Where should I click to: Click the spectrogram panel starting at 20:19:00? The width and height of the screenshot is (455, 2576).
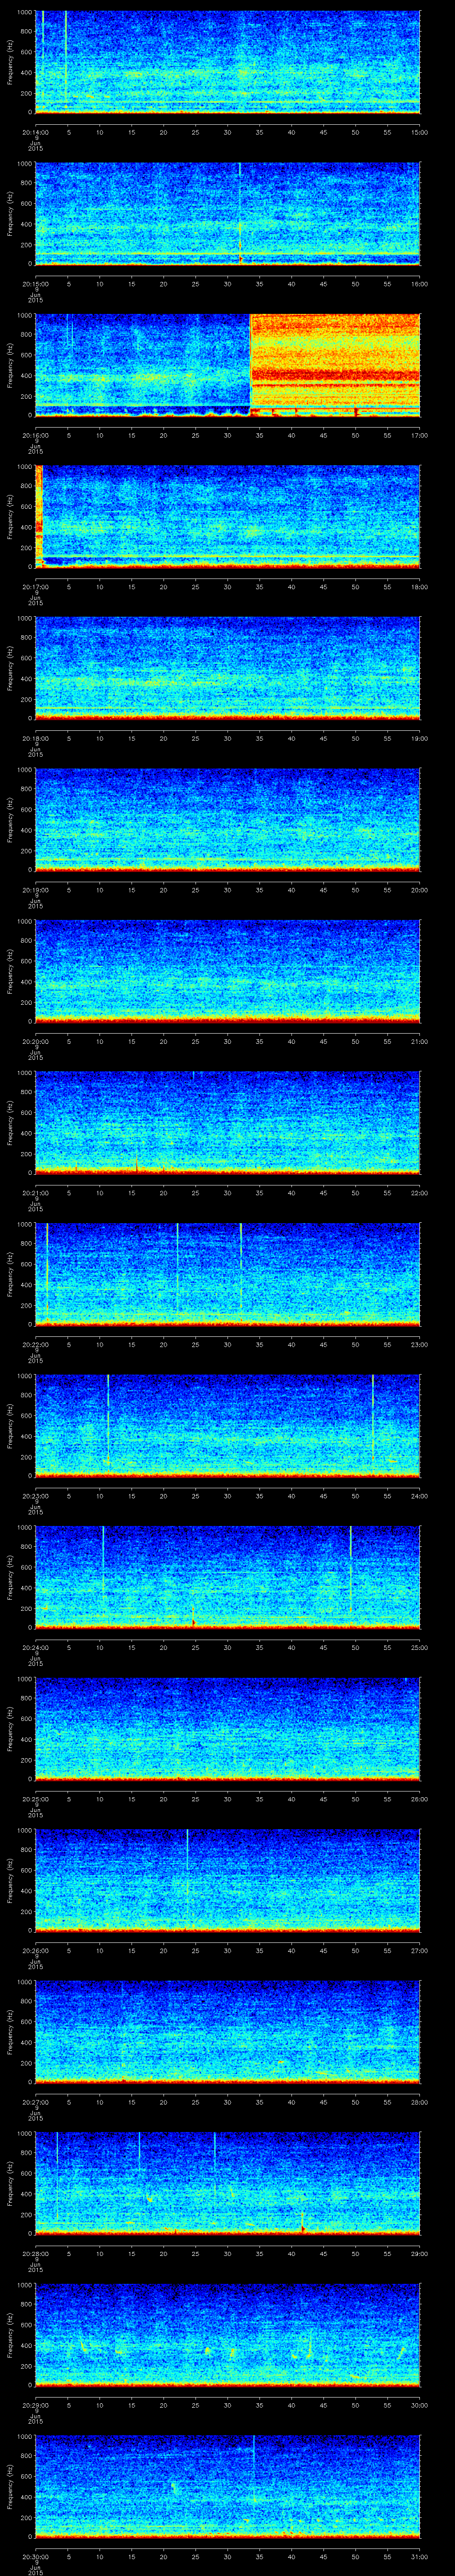(x=228, y=819)
